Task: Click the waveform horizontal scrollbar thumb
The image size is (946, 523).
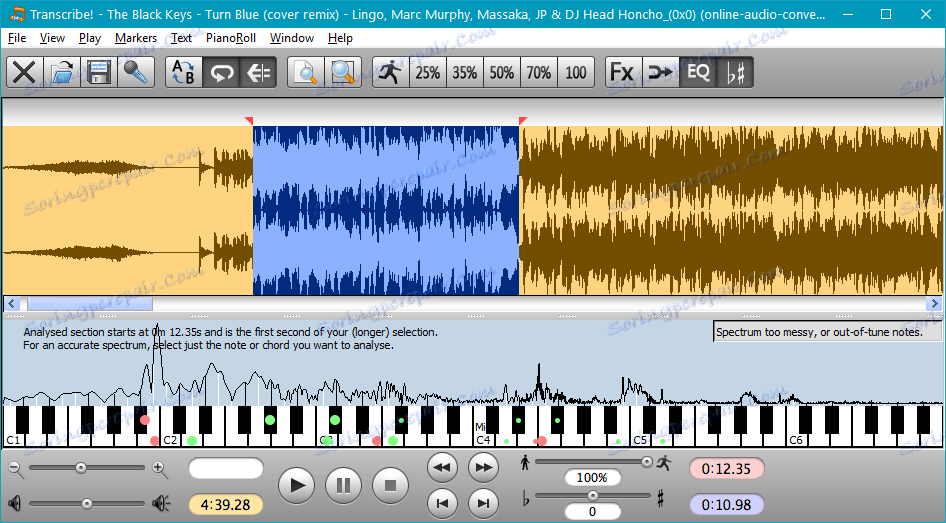Action: tap(89, 303)
